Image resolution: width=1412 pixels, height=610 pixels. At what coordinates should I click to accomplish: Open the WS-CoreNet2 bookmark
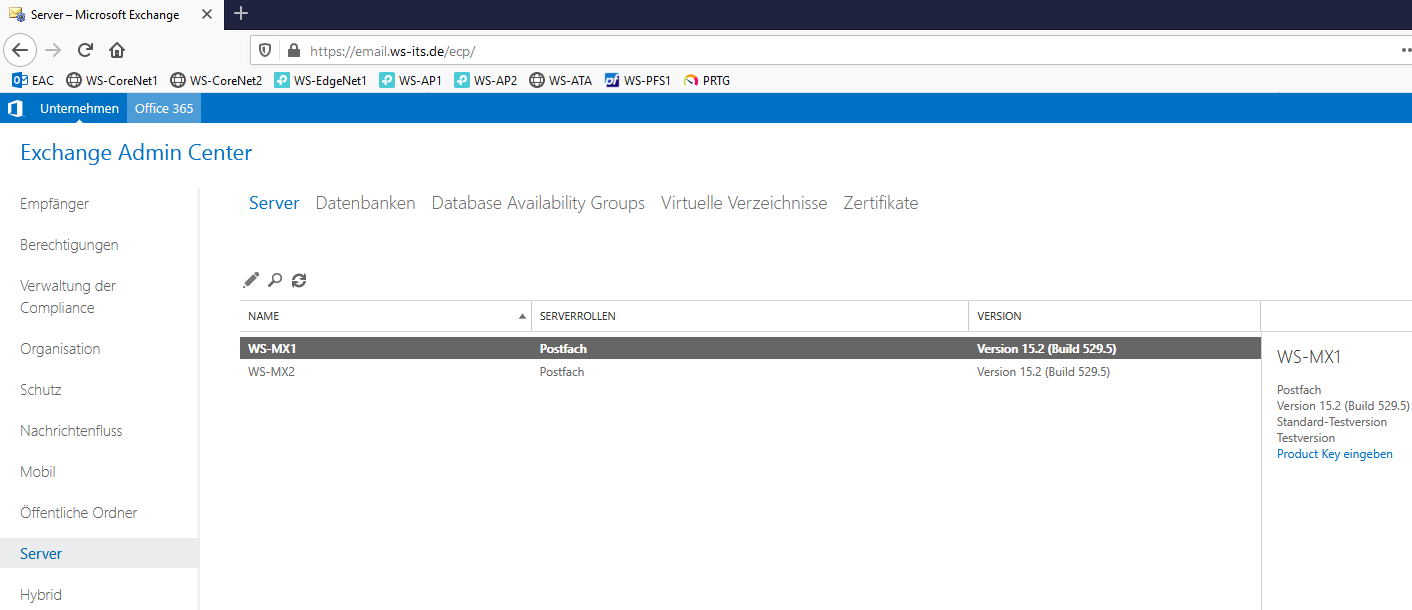(216, 80)
